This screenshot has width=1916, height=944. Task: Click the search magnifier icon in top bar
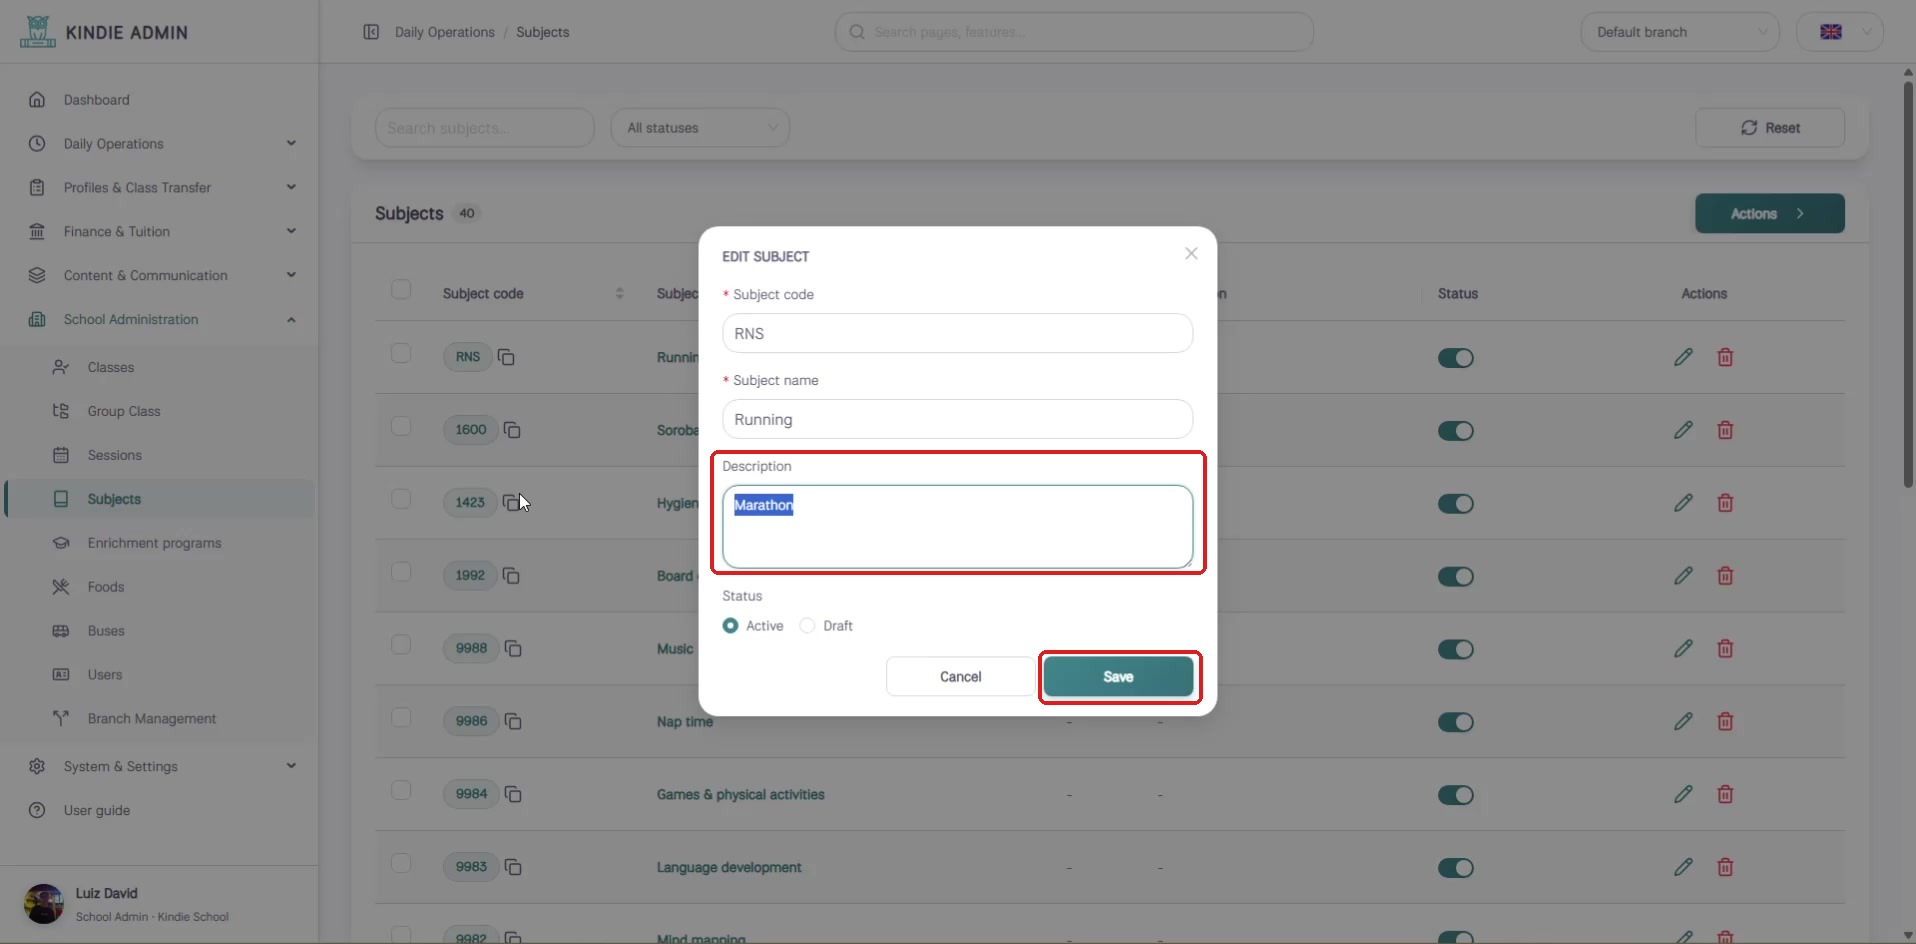857,32
